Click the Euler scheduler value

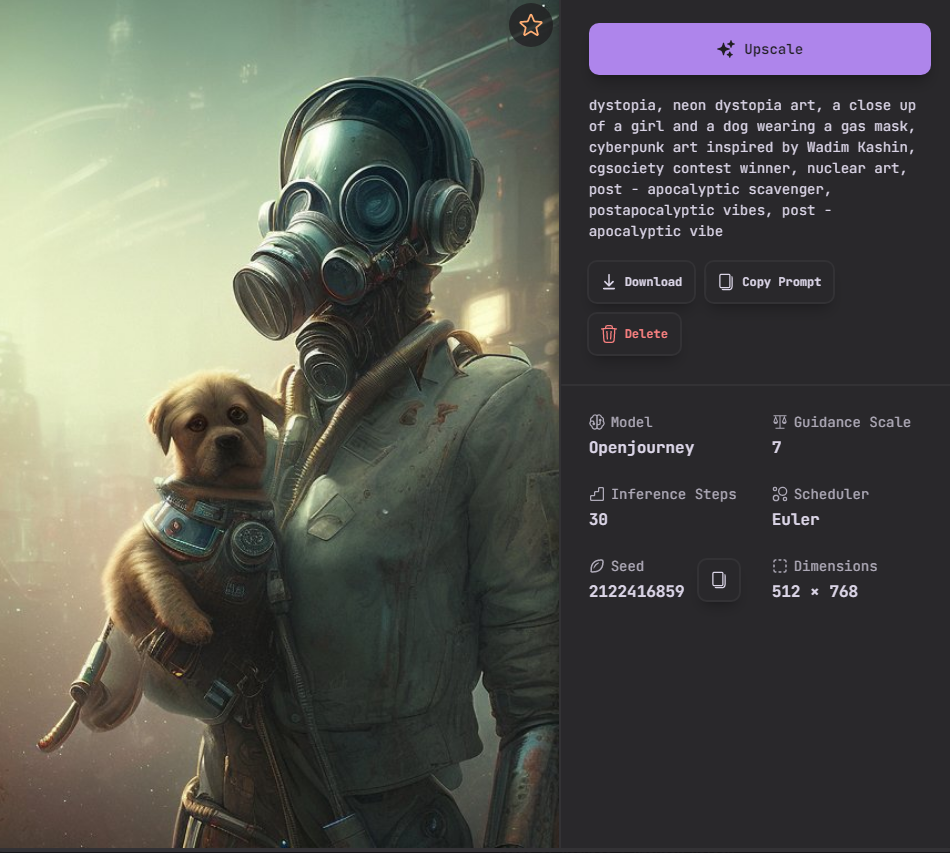795,519
